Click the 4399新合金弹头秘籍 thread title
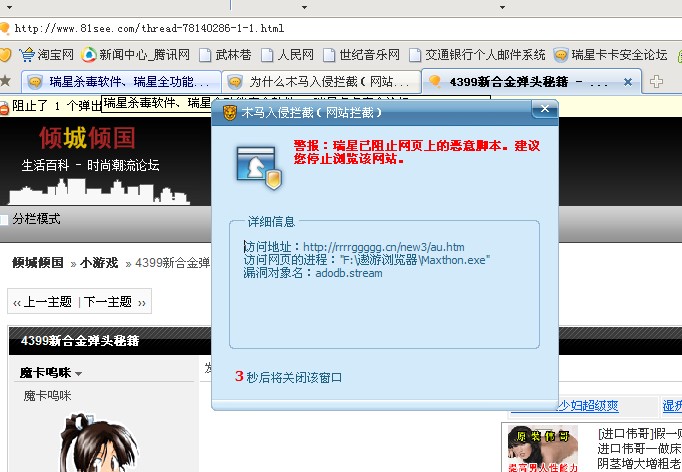 (x=80, y=340)
